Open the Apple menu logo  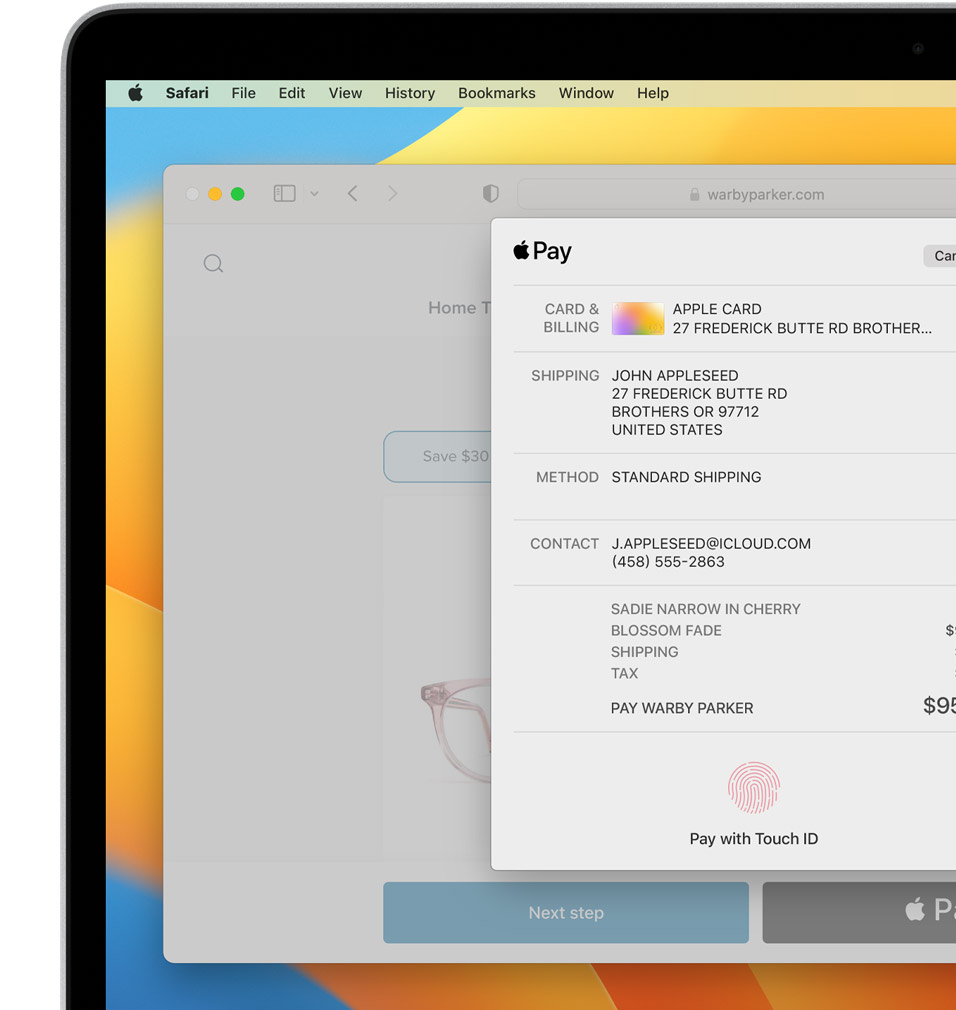pos(135,93)
